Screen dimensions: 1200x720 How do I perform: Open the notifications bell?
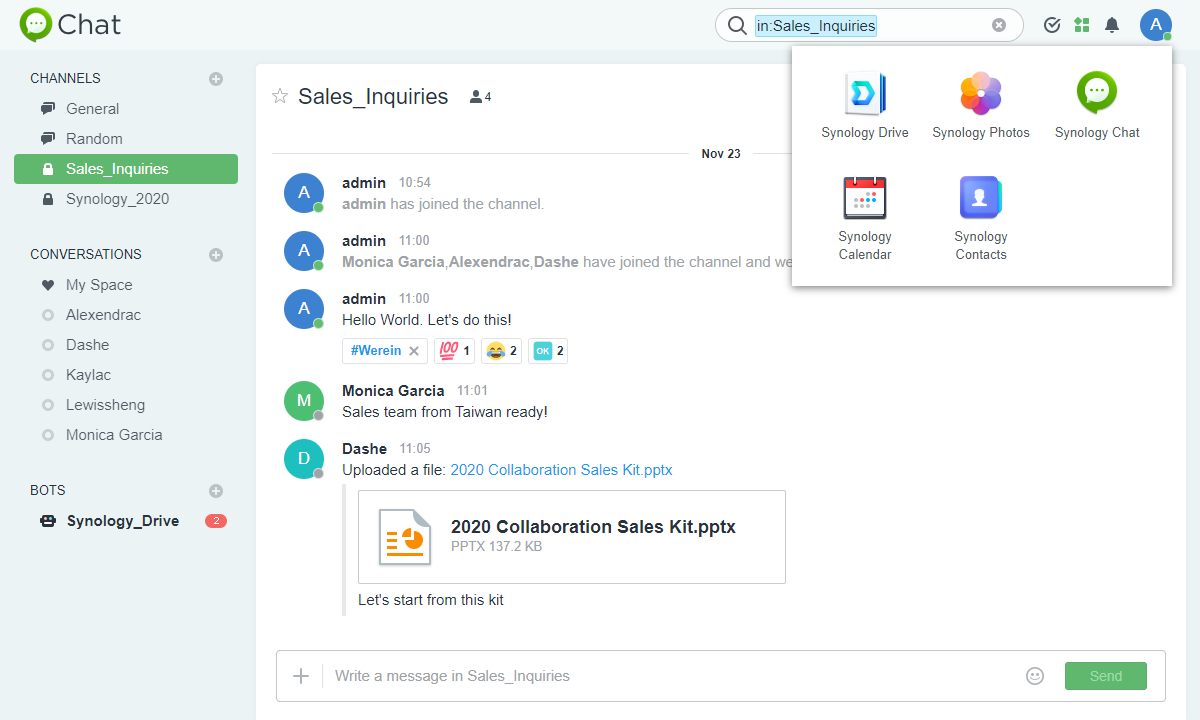(x=1112, y=25)
